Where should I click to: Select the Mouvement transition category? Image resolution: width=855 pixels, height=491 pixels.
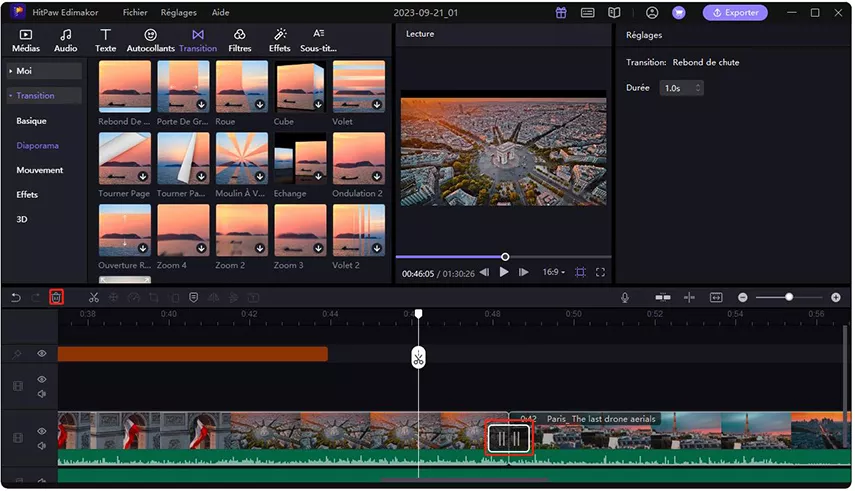point(39,170)
